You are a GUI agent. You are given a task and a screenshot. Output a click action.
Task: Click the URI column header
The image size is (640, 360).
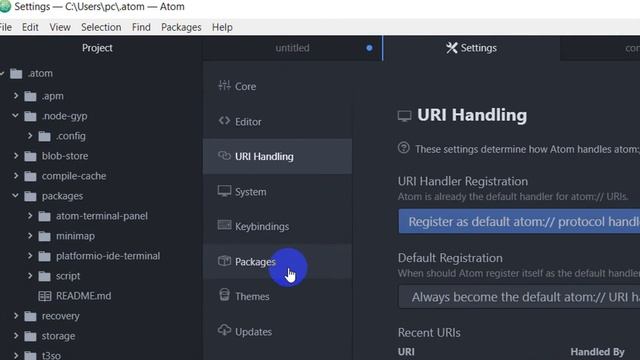click(x=406, y=351)
